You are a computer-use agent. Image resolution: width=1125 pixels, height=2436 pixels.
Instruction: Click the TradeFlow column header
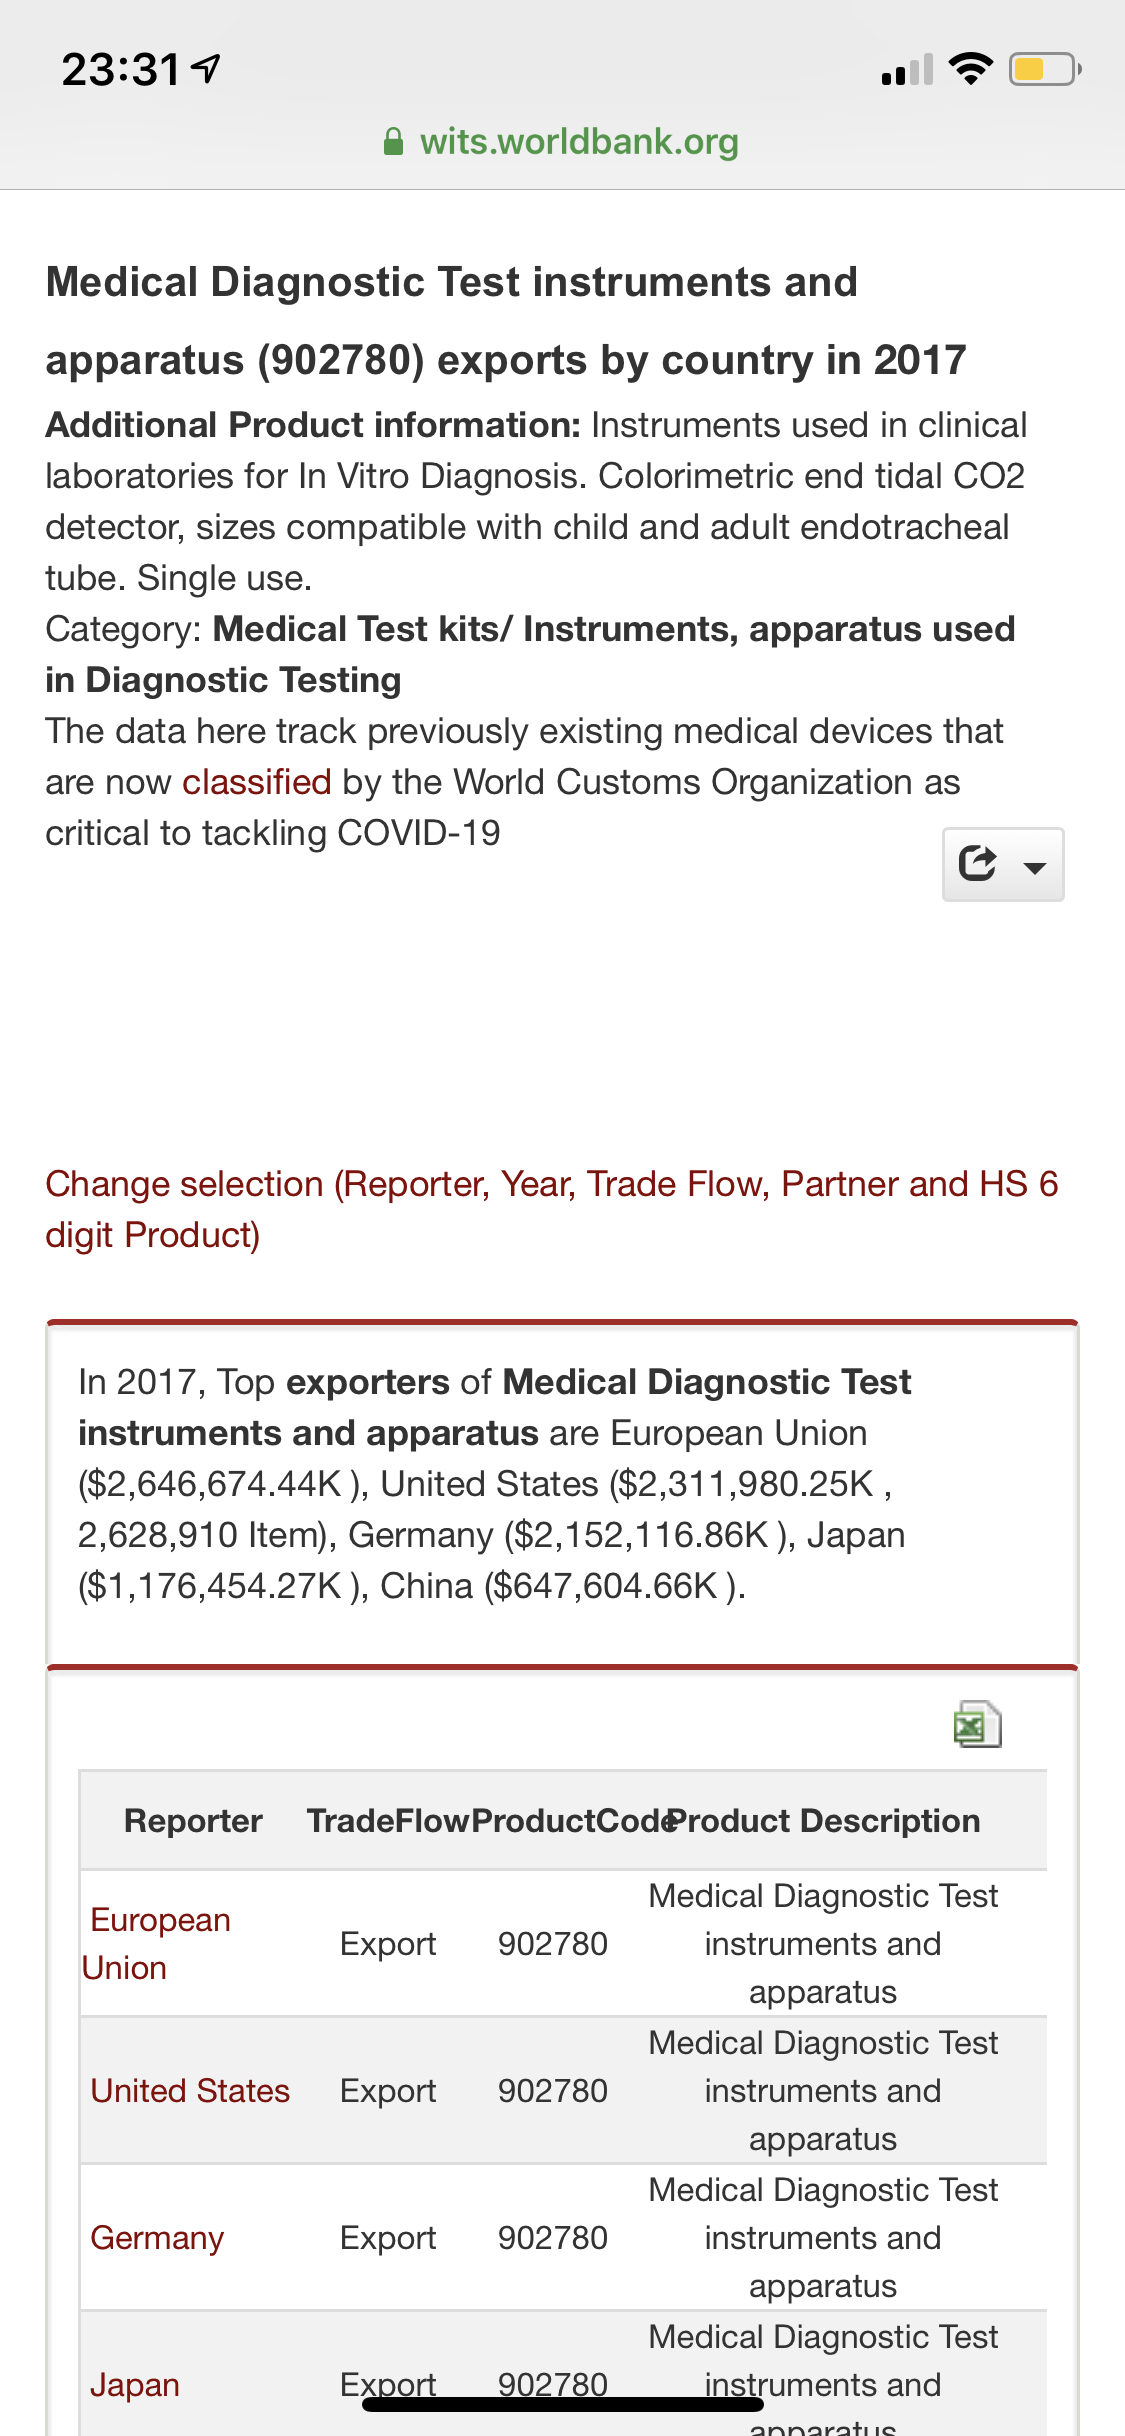click(x=388, y=1820)
